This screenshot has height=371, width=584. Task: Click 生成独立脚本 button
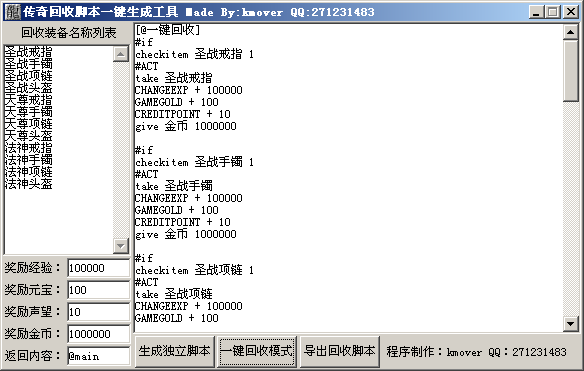click(x=174, y=351)
